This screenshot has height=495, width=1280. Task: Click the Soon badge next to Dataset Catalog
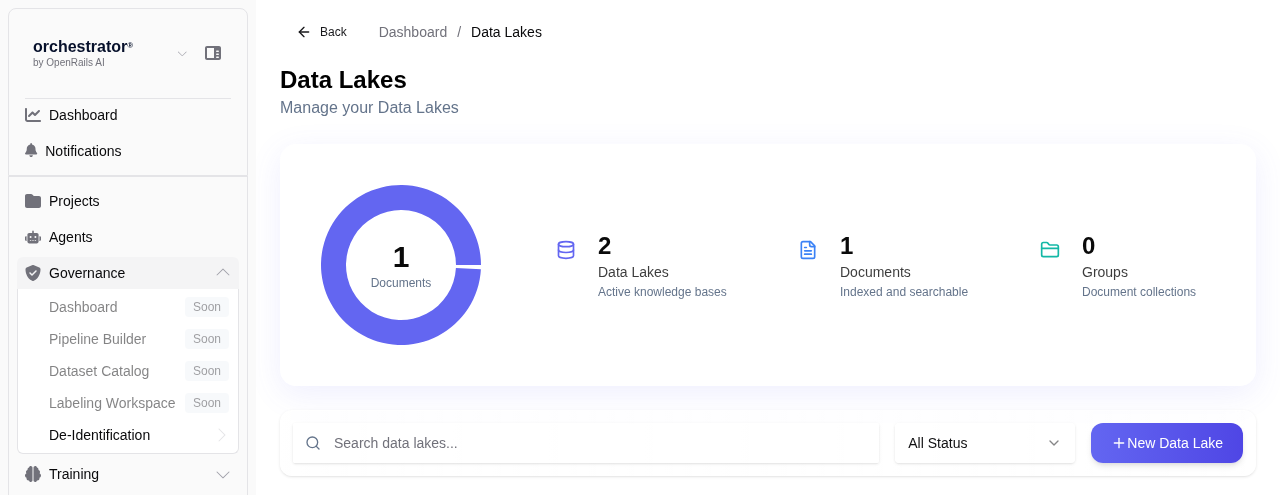tap(207, 371)
